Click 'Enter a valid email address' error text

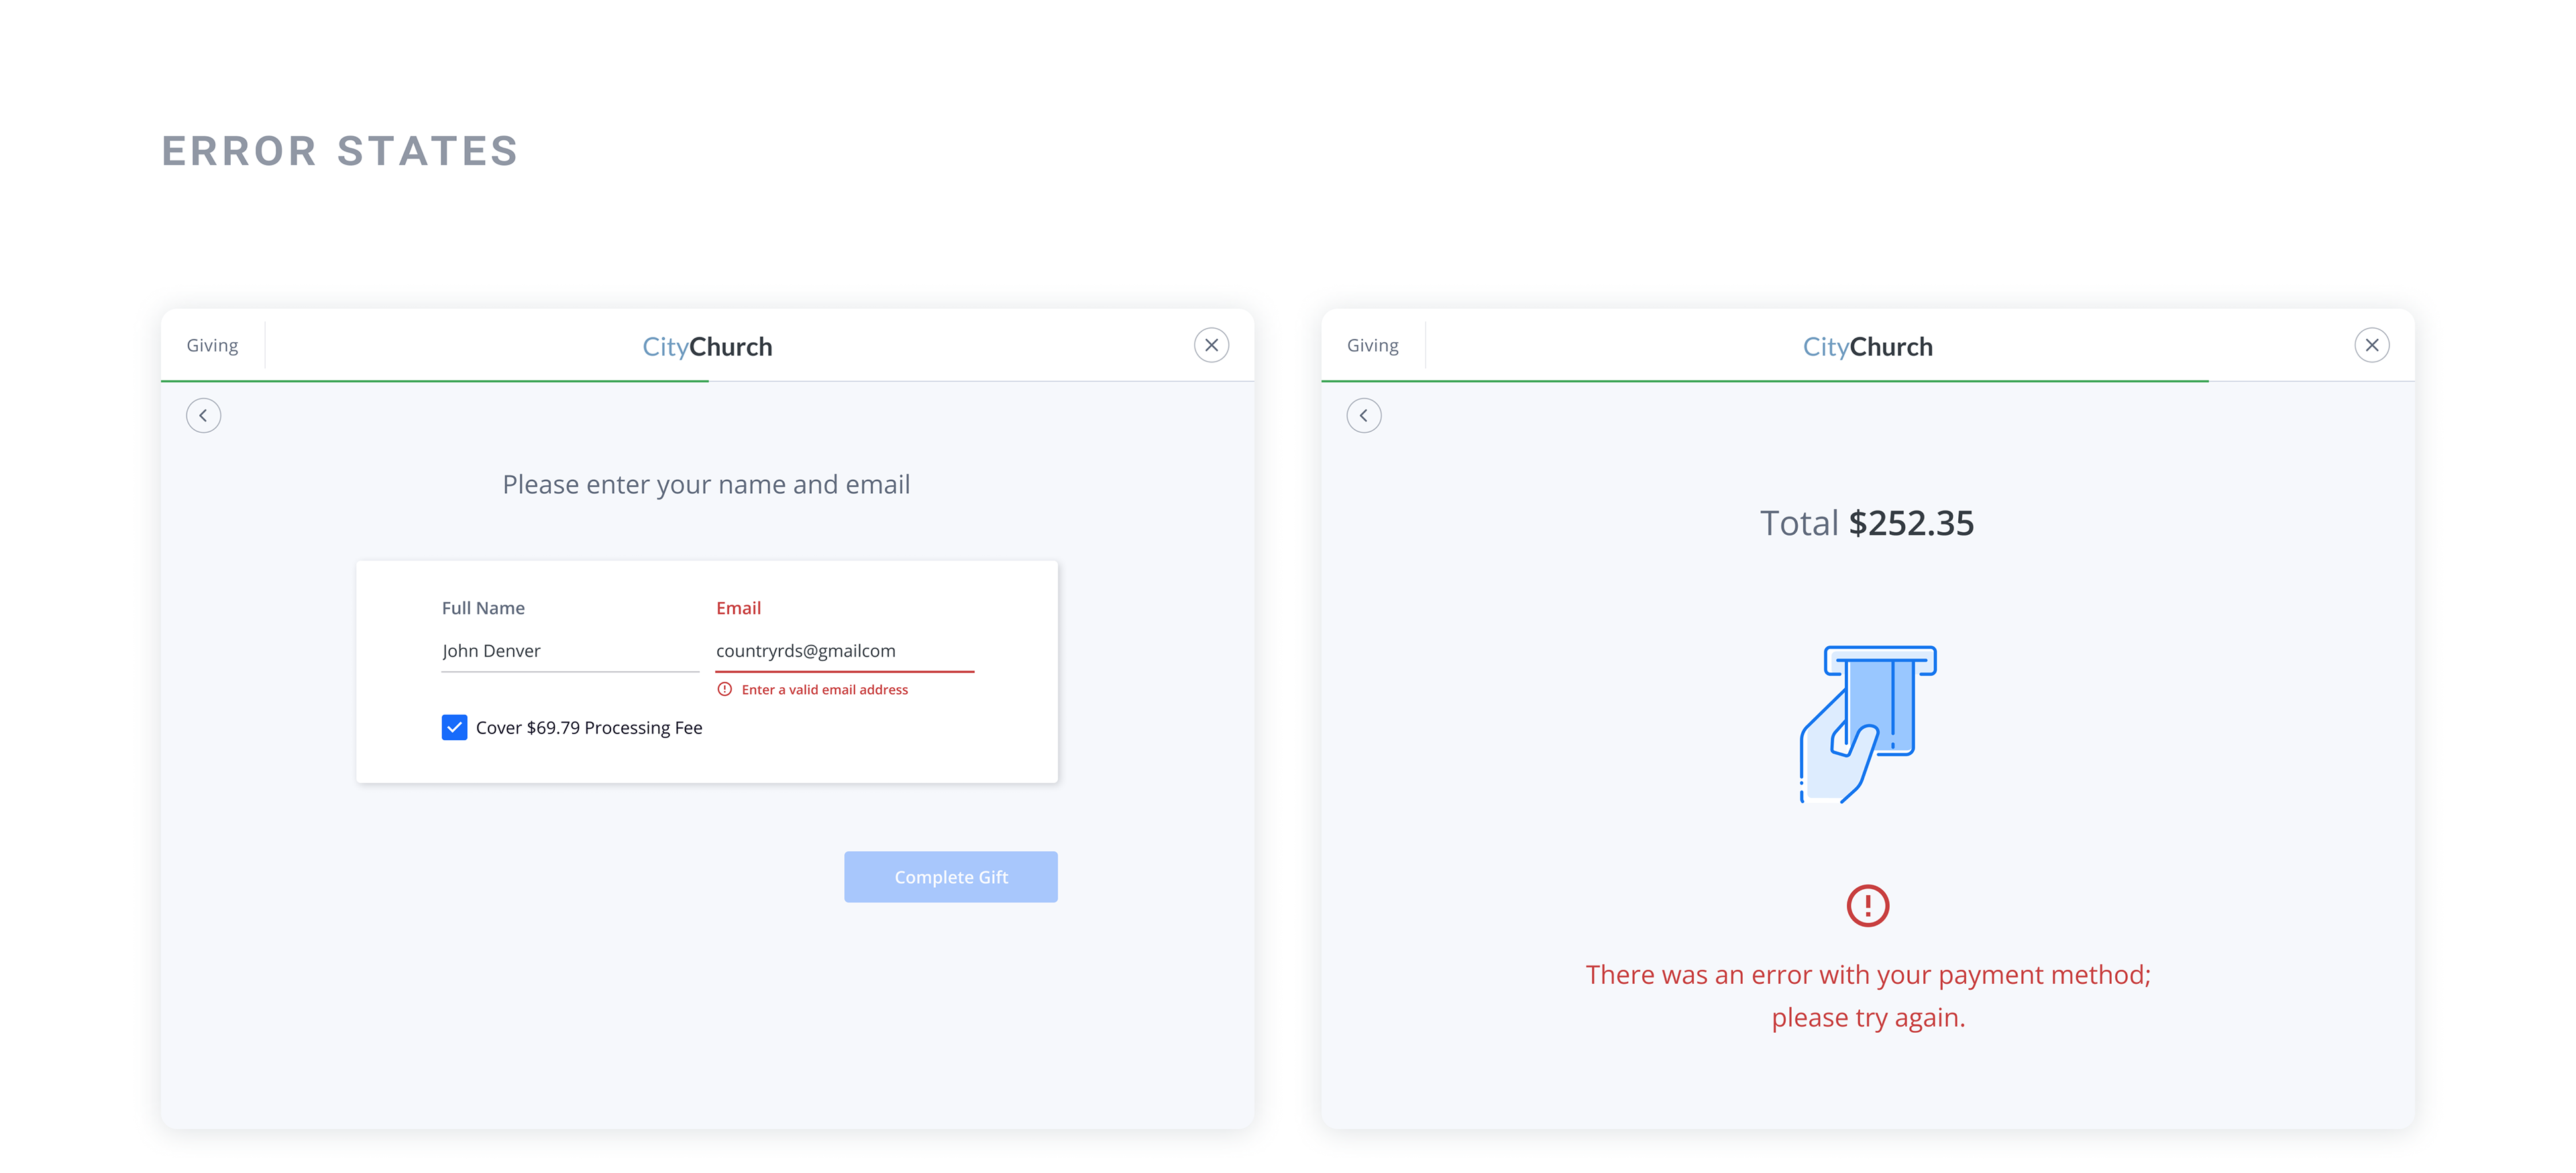825,690
